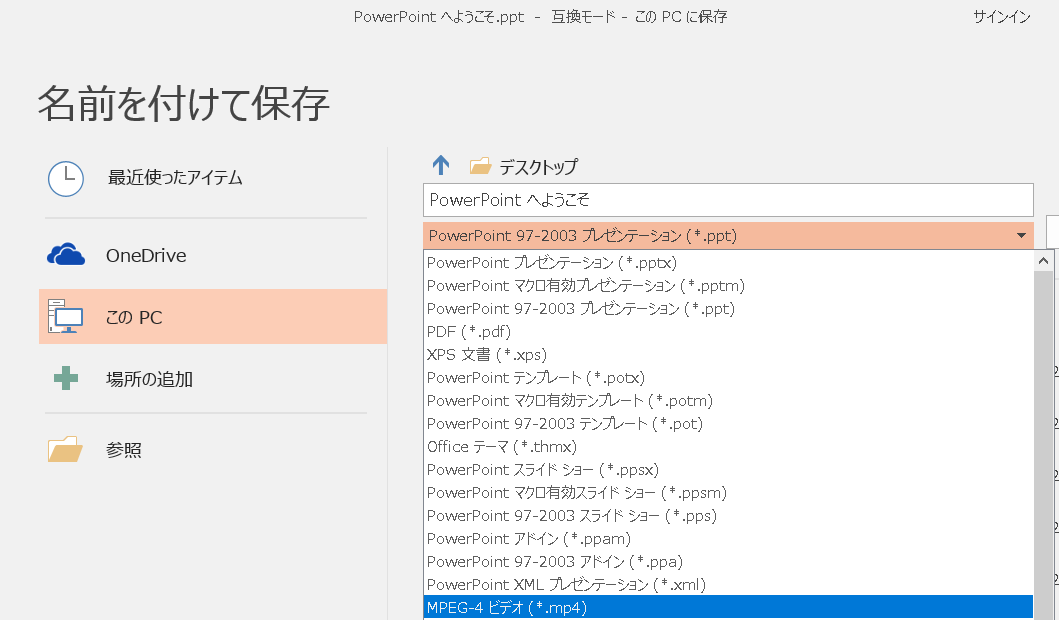Select 97-2003 スライド ショー (*.pps) format
Viewport: 1059px width, 620px height.
coord(728,515)
